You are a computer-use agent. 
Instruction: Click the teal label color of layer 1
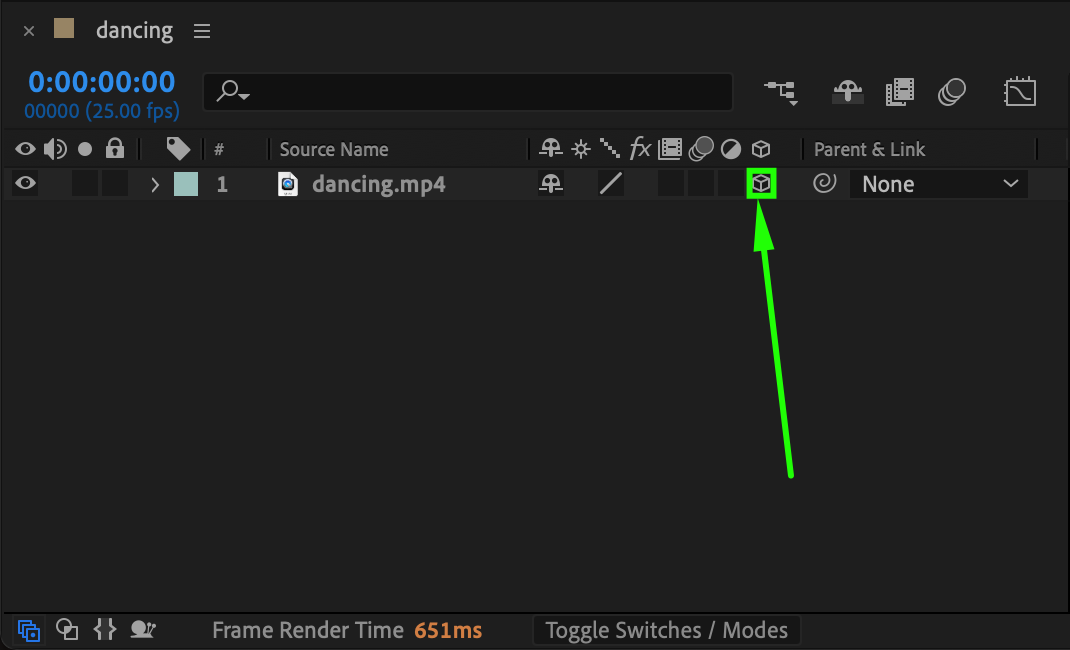(185, 184)
